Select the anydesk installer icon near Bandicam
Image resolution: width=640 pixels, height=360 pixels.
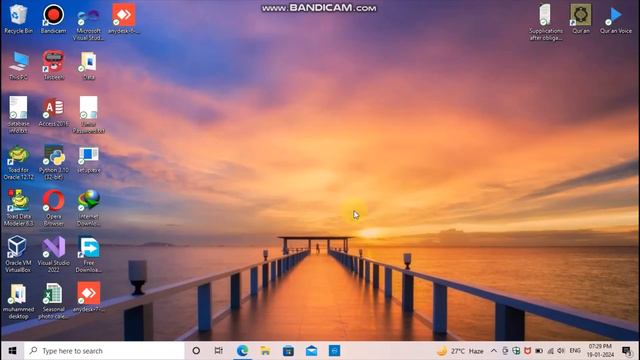(124, 19)
